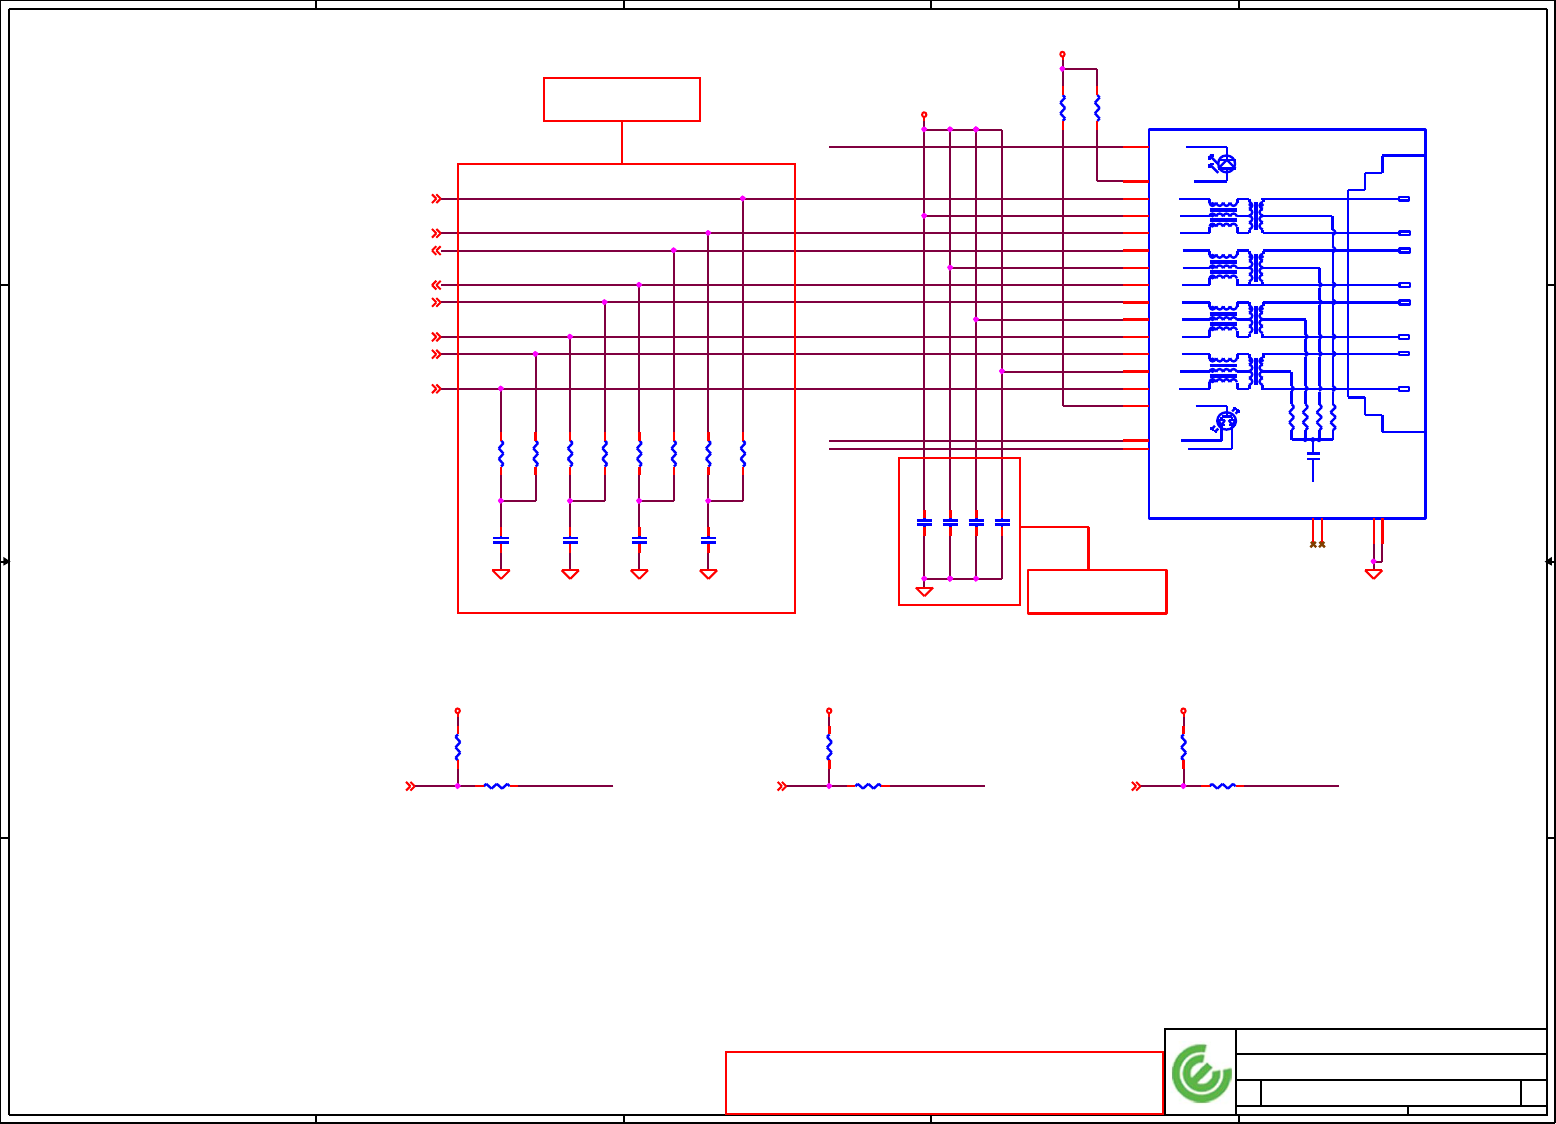Select the upper LED symbol in the blue connector block

click(1223, 163)
